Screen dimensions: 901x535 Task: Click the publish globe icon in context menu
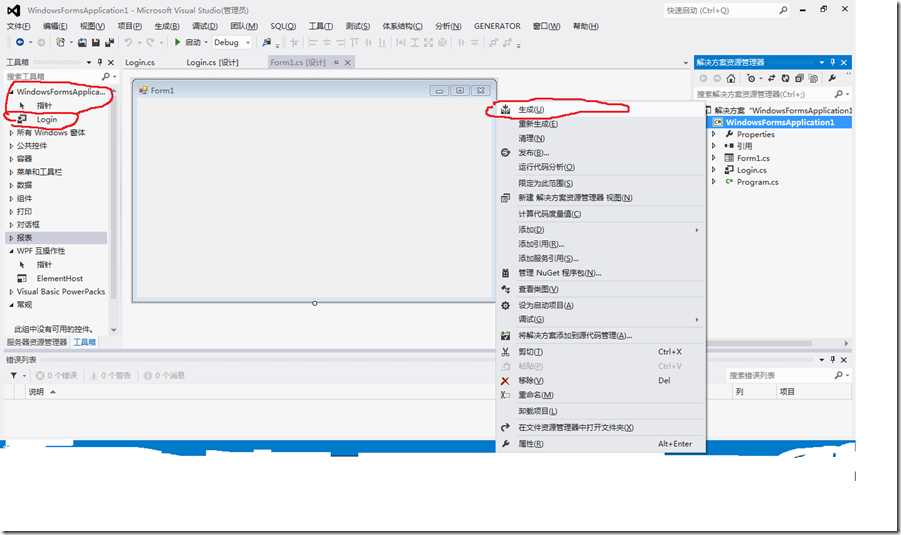(x=505, y=152)
